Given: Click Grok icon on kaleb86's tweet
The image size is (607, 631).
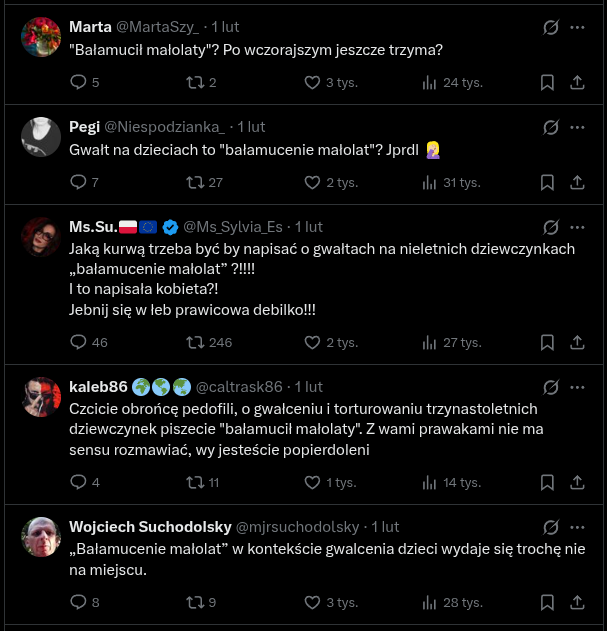Looking at the screenshot, I should click(549, 387).
